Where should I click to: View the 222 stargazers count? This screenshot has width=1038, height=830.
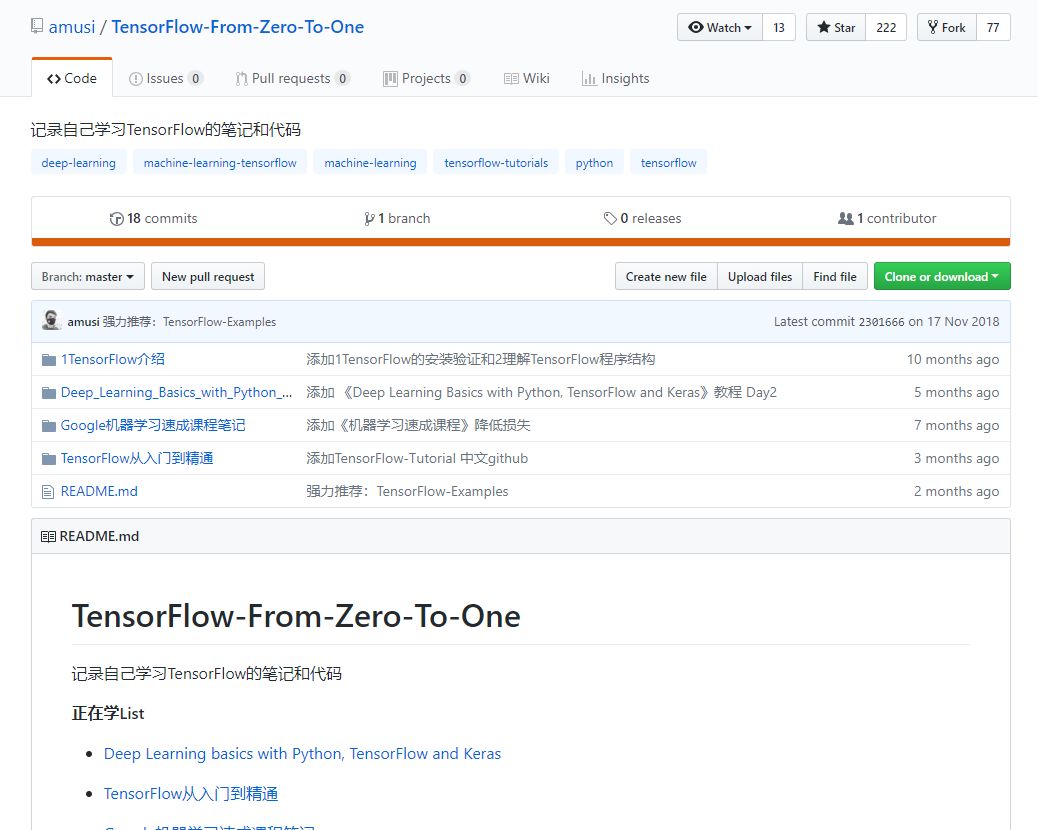click(886, 28)
